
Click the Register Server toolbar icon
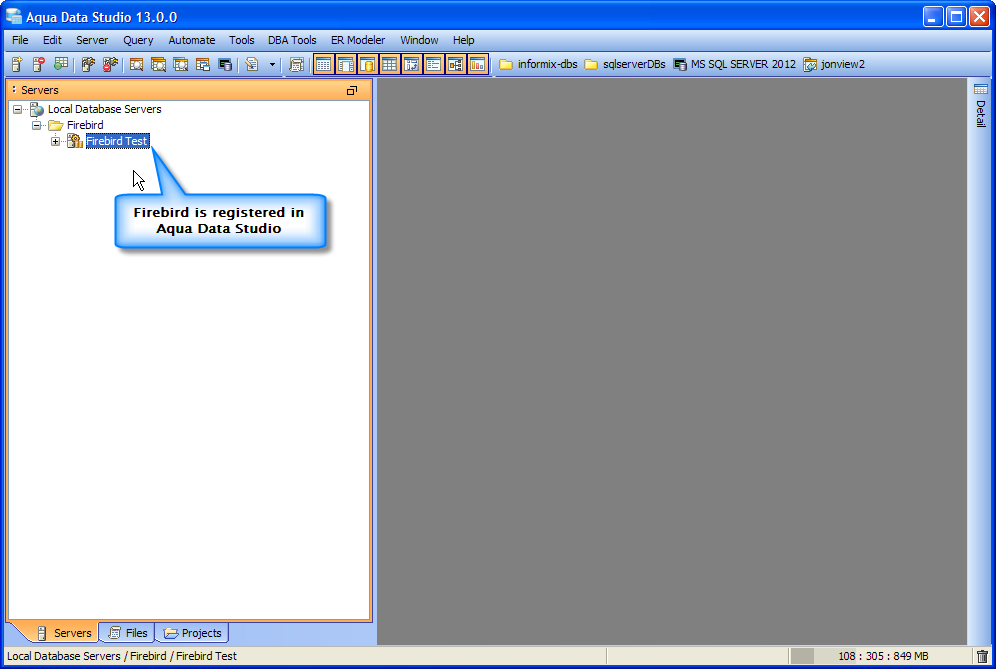click(x=17, y=64)
